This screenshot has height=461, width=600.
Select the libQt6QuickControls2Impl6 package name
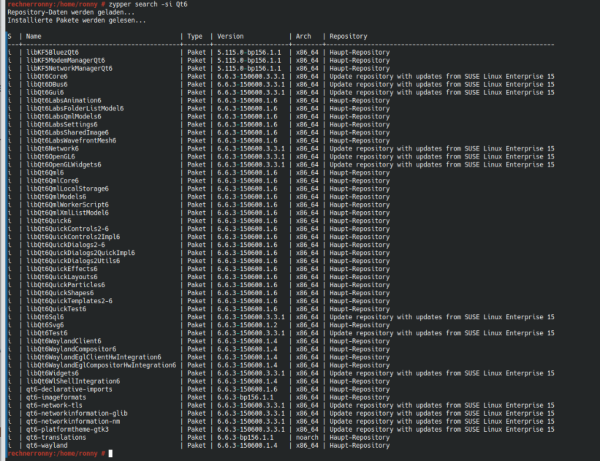[73, 237]
